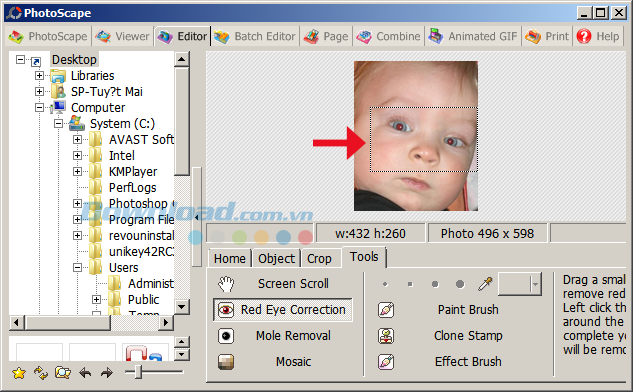Image resolution: width=633 pixels, height=392 pixels.
Task: Select the Paint Brush icon
Action: (386, 310)
